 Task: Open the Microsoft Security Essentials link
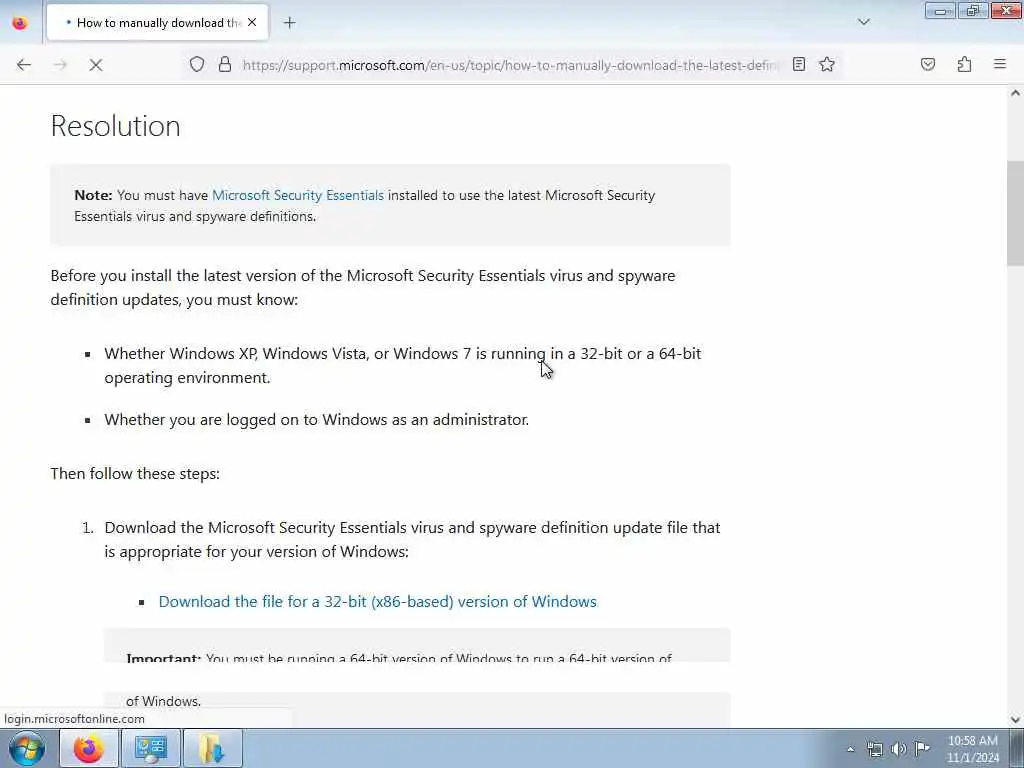click(x=298, y=195)
